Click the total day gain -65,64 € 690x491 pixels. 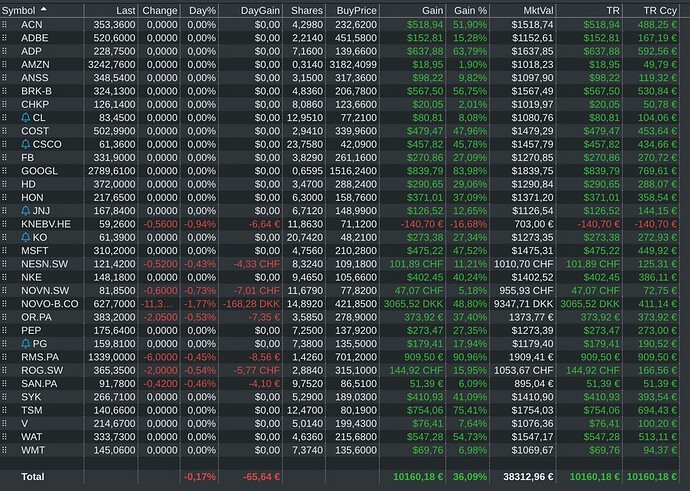(x=261, y=477)
